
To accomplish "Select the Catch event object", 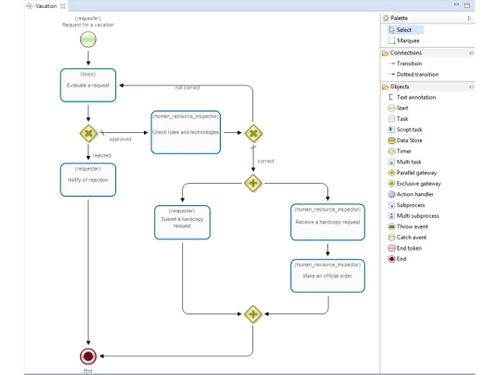I will (x=407, y=237).
